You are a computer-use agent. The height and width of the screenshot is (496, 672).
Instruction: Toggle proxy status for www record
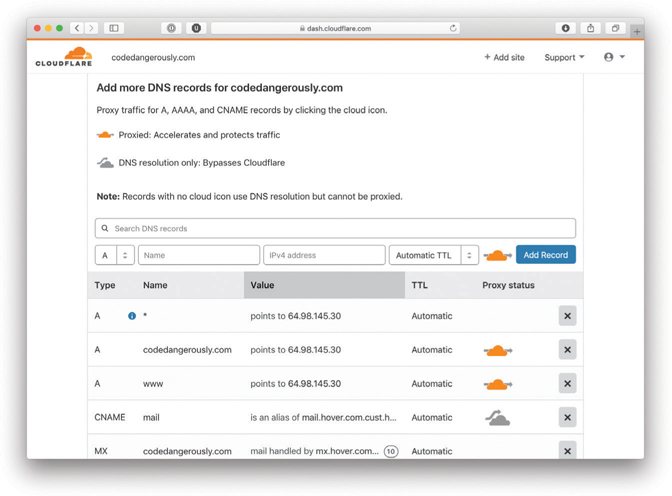(x=497, y=384)
